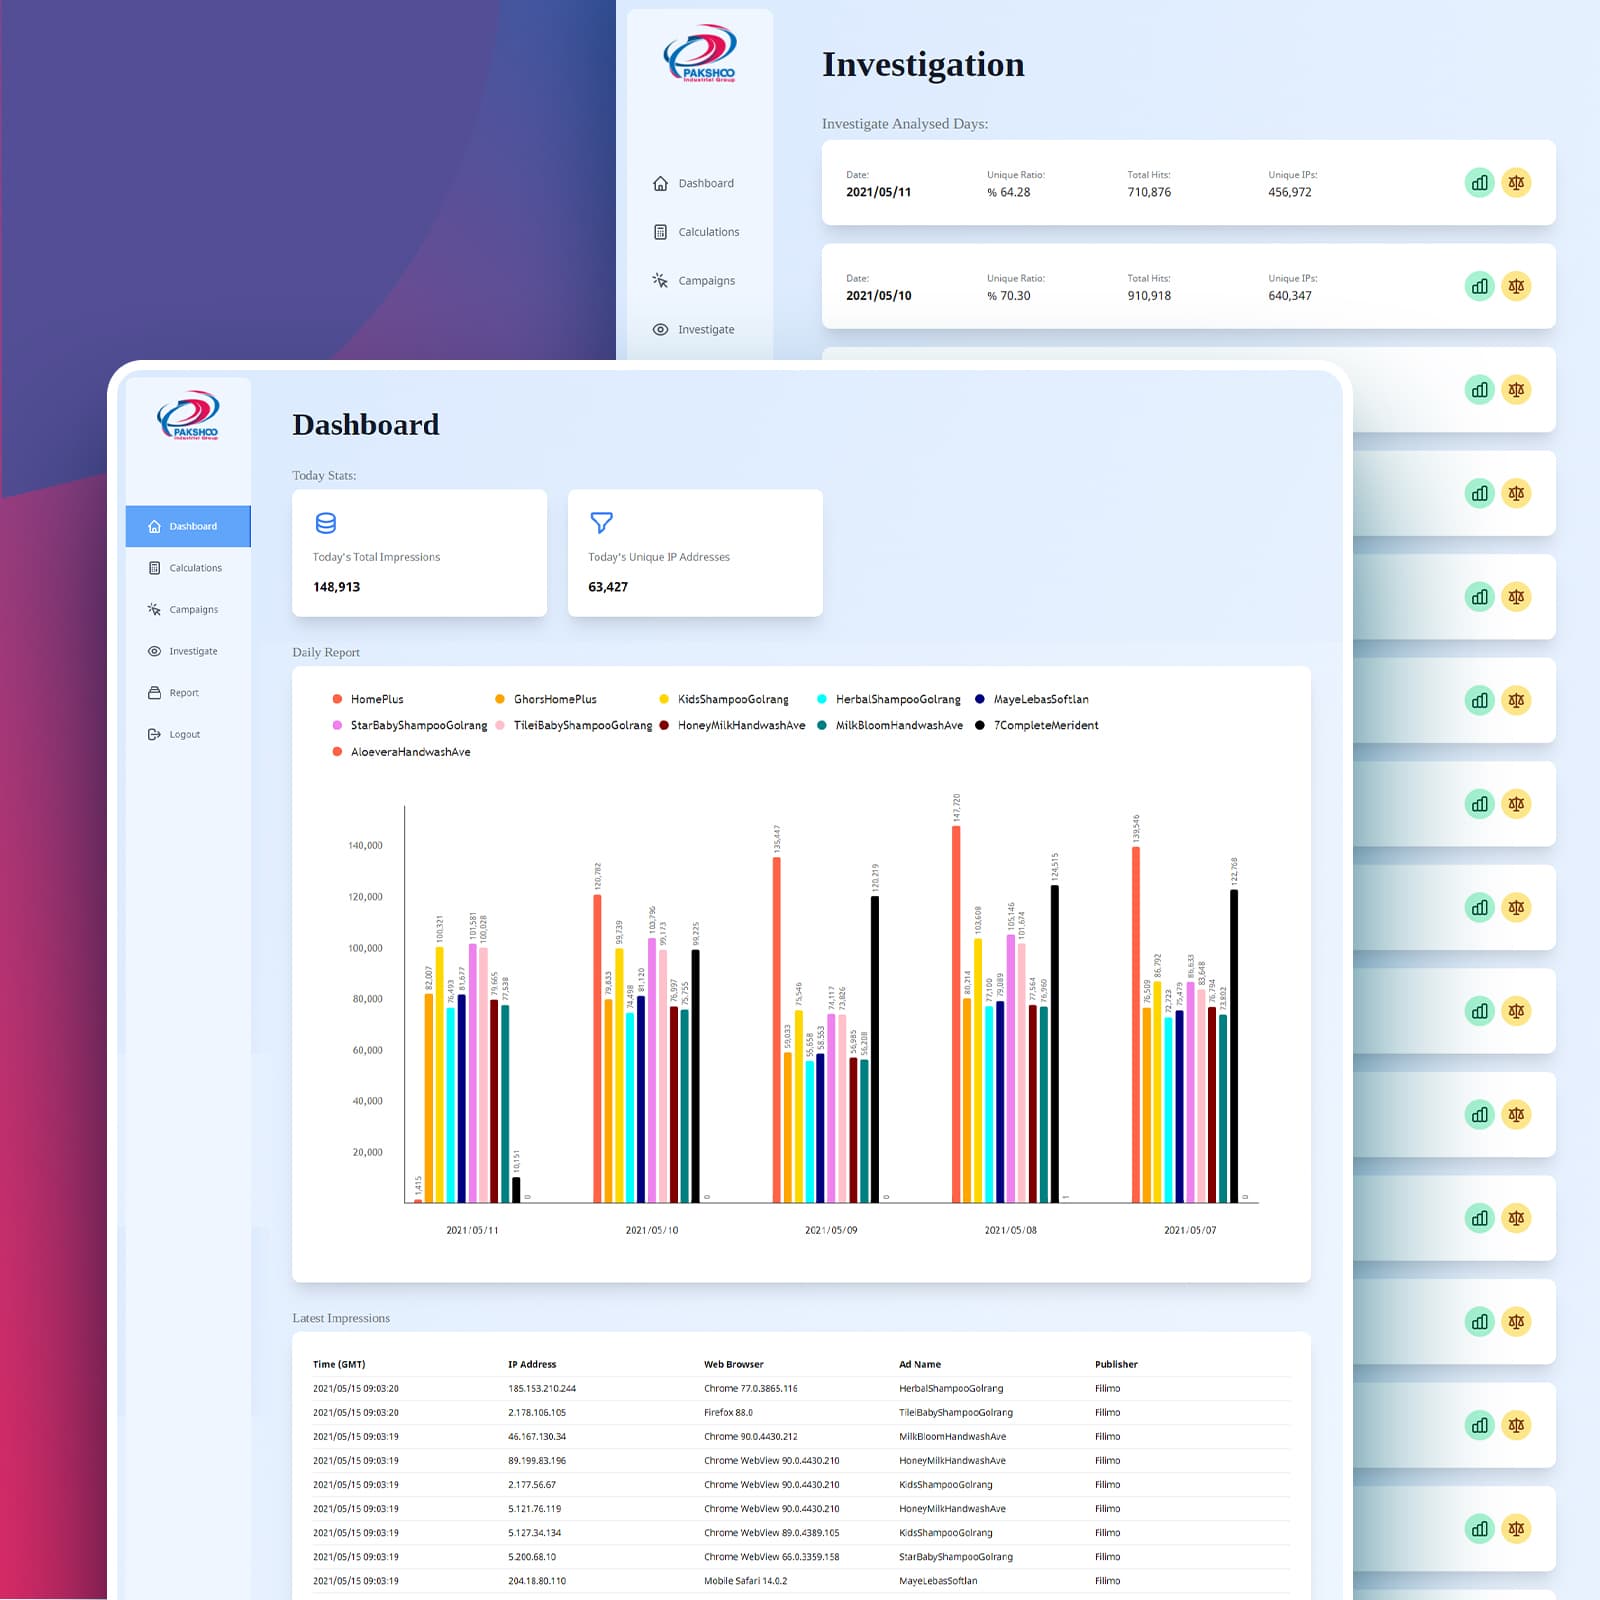Screen dimensions: 1600x1600
Task: Click the green chart icon for 2021/05/10 row
Action: (1480, 286)
